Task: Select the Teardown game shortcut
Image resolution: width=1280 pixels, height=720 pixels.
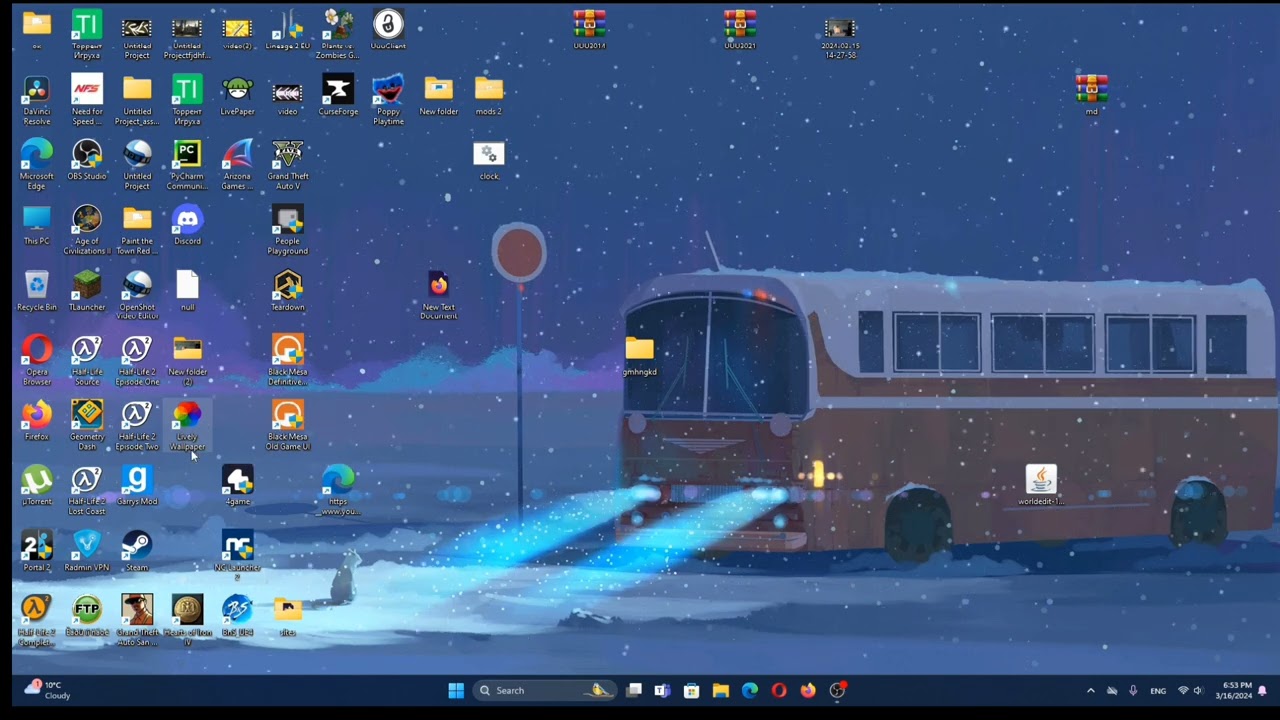Action: [288, 291]
